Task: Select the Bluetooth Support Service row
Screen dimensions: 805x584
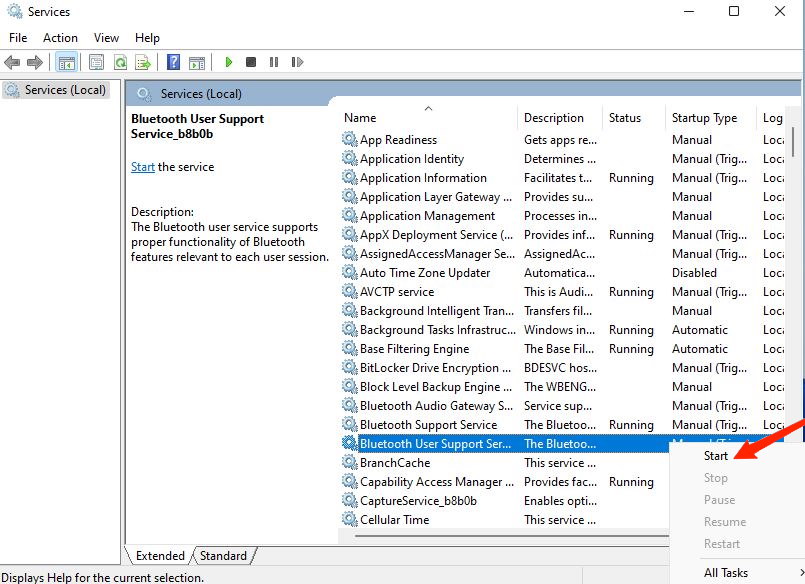Action: point(428,425)
